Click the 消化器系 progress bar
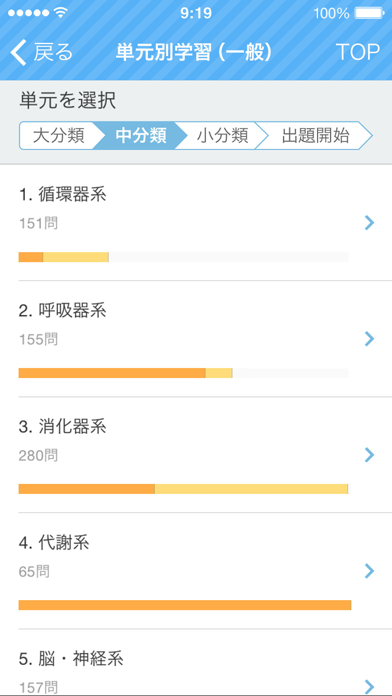 pos(183,489)
